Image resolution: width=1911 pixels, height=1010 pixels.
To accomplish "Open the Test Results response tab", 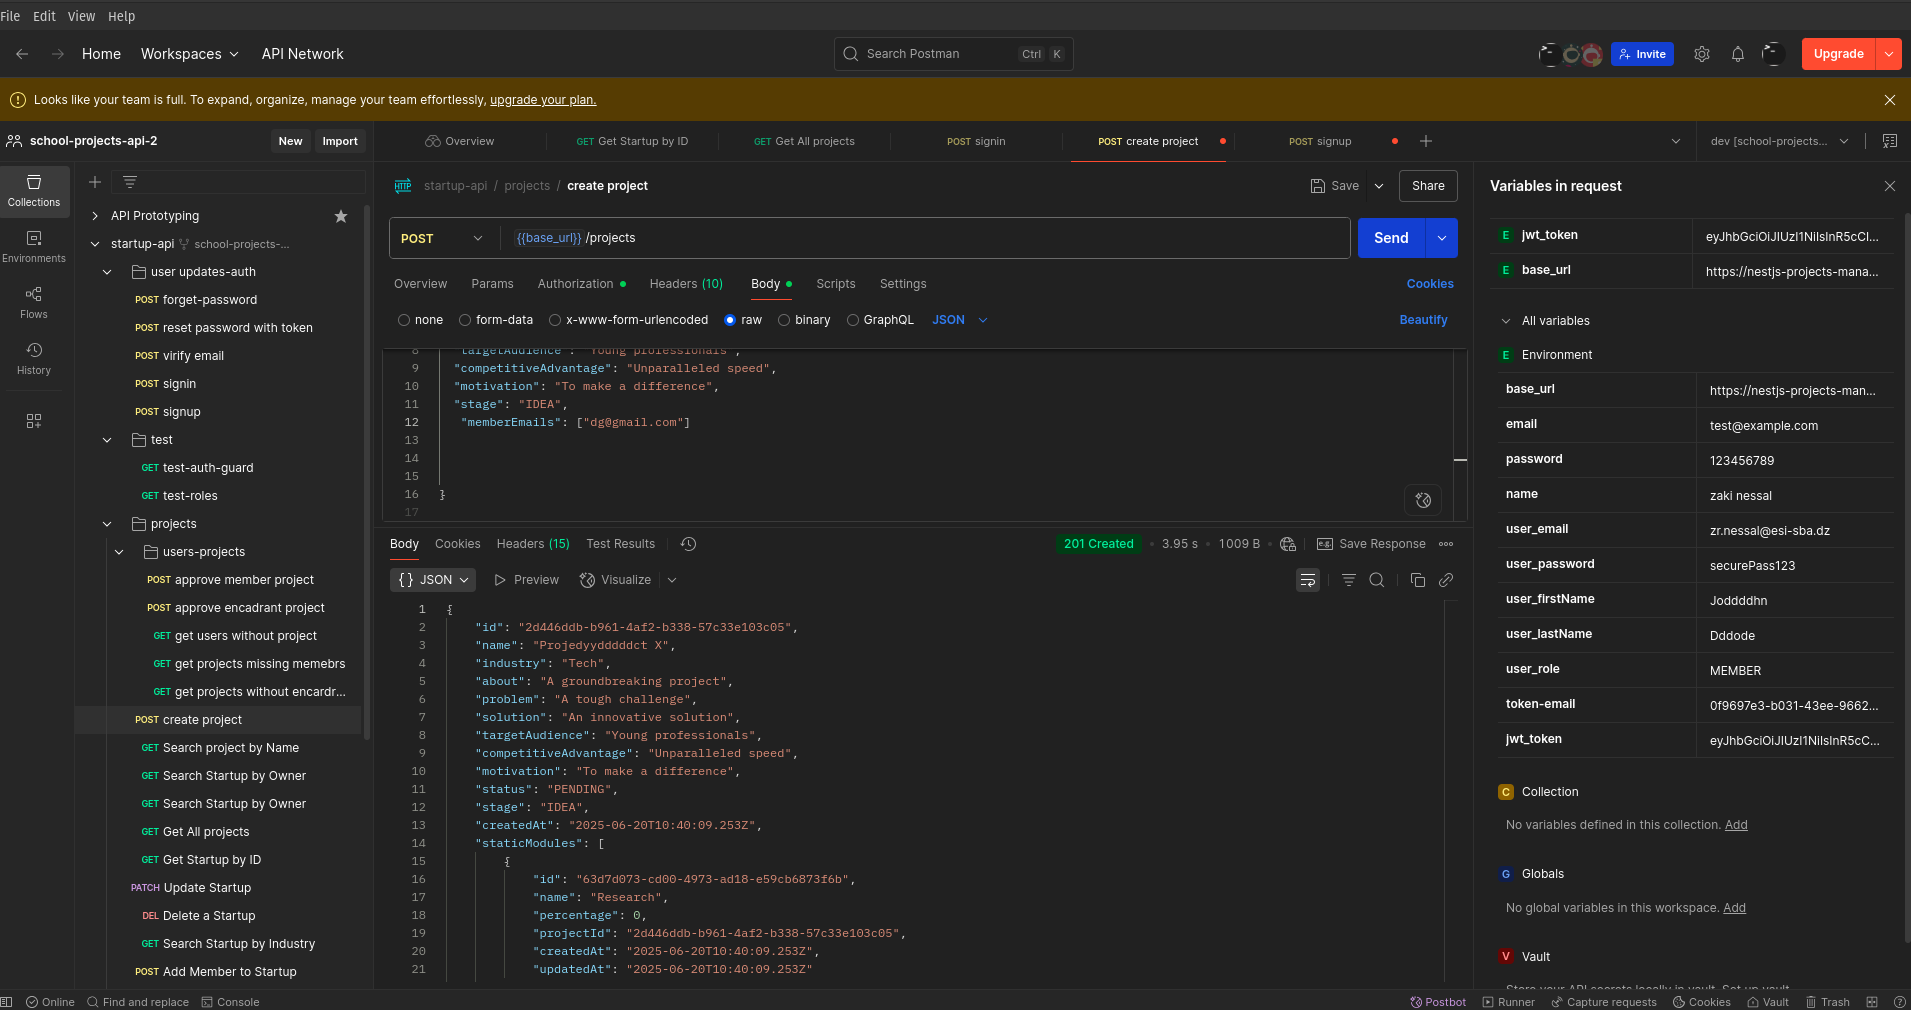I will point(621,544).
